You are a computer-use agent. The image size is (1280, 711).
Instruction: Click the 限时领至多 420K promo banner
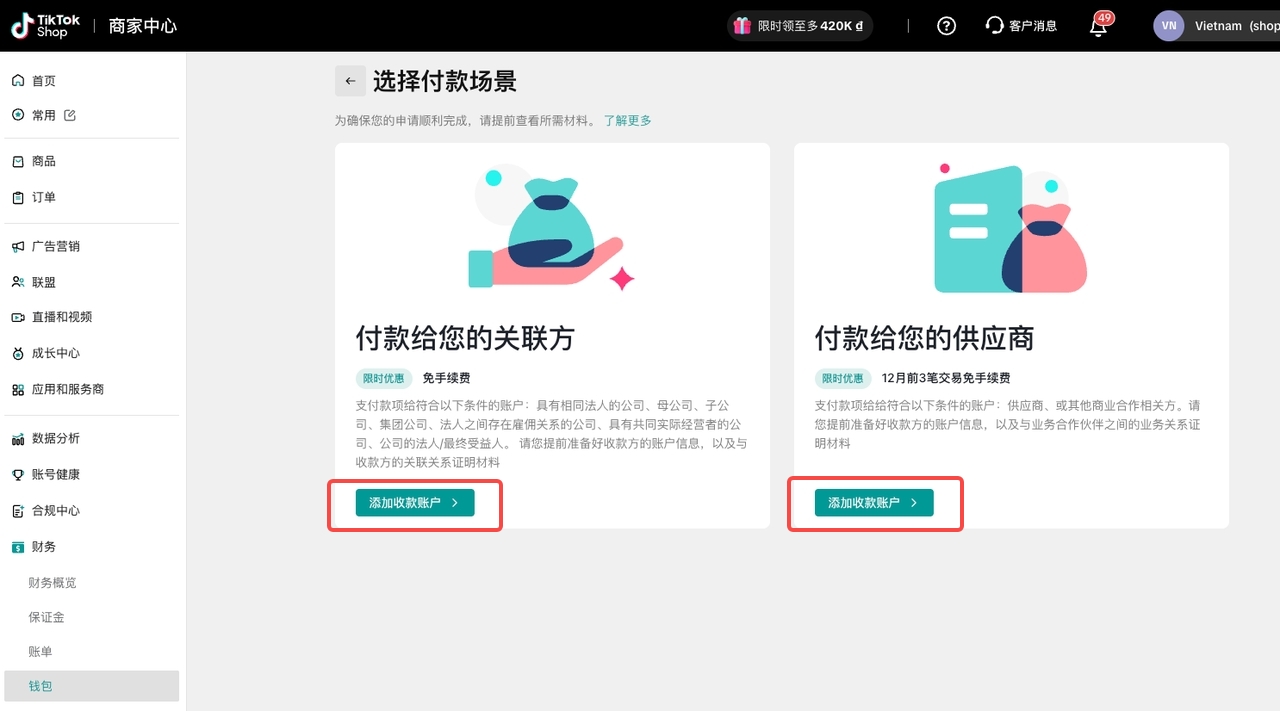(800, 26)
